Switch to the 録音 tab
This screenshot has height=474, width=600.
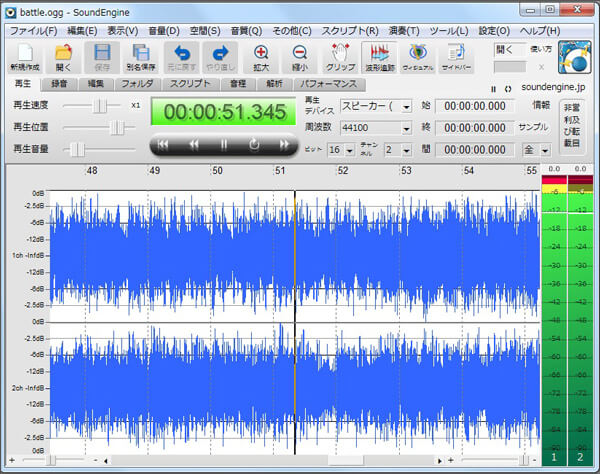(59, 84)
